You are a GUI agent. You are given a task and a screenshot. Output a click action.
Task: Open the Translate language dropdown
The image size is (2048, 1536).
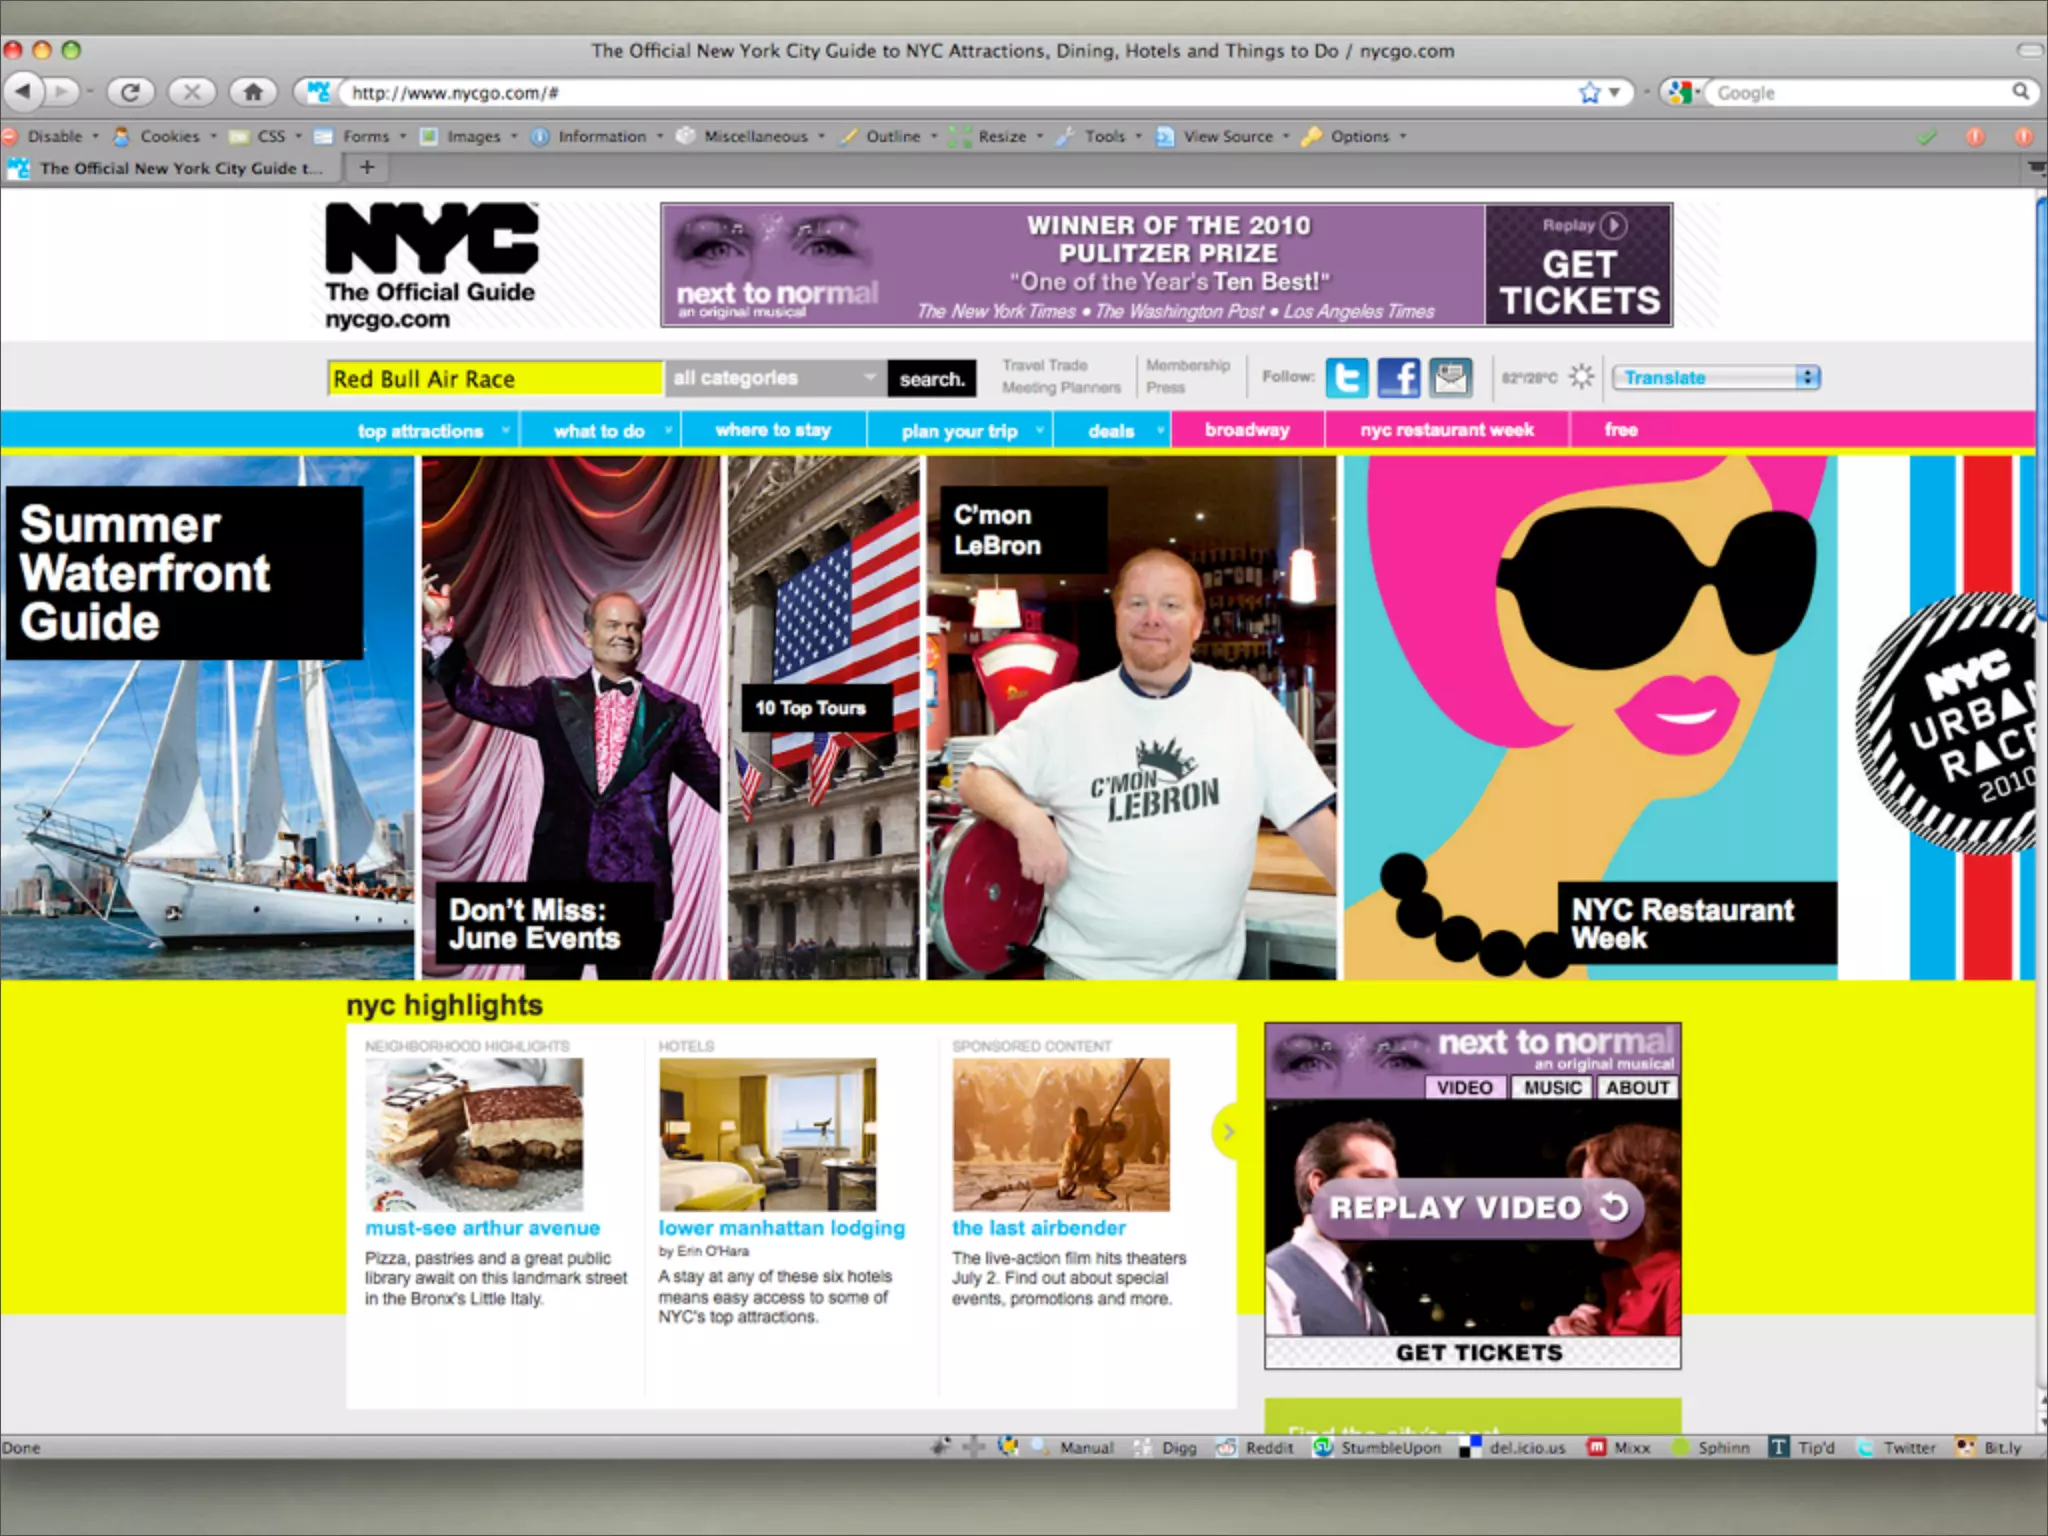(1715, 377)
